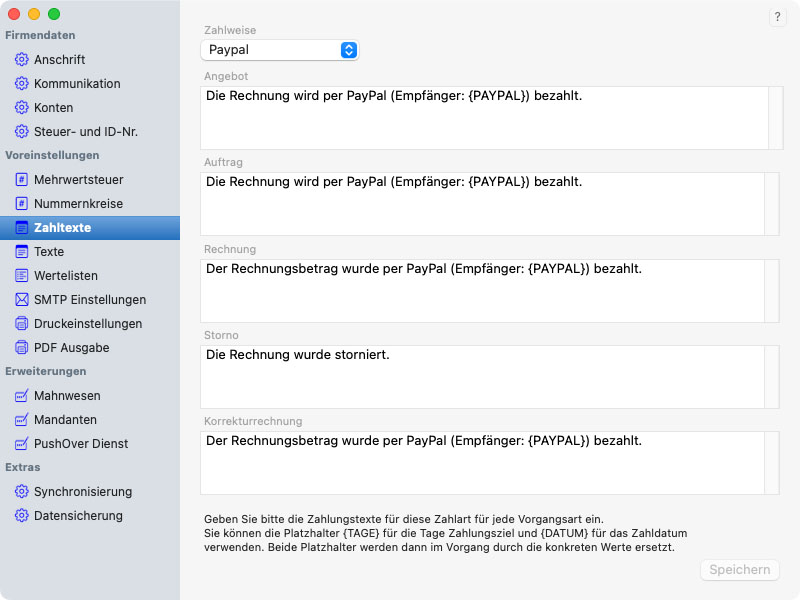This screenshot has width=800, height=600.
Task: Open the Datensicherung backup settings
Action: [78, 516]
